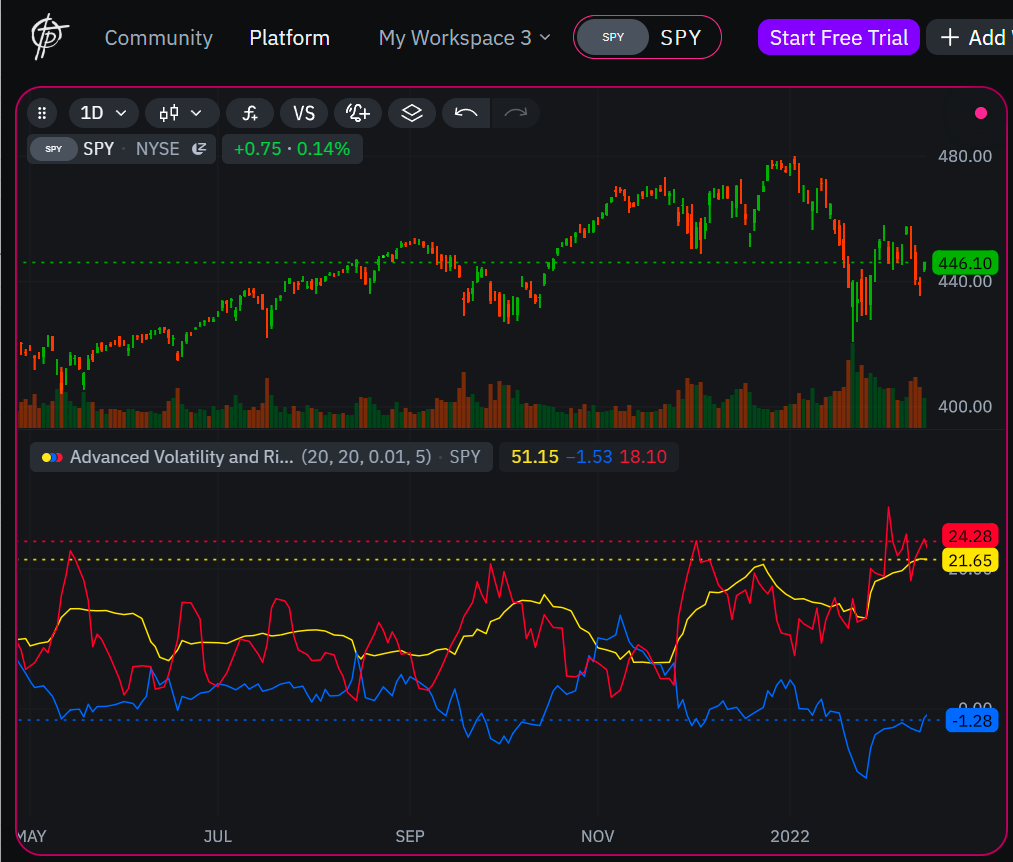1013x862 pixels.
Task: Click the VS compare symbol icon
Action: pyautogui.click(x=304, y=113)
